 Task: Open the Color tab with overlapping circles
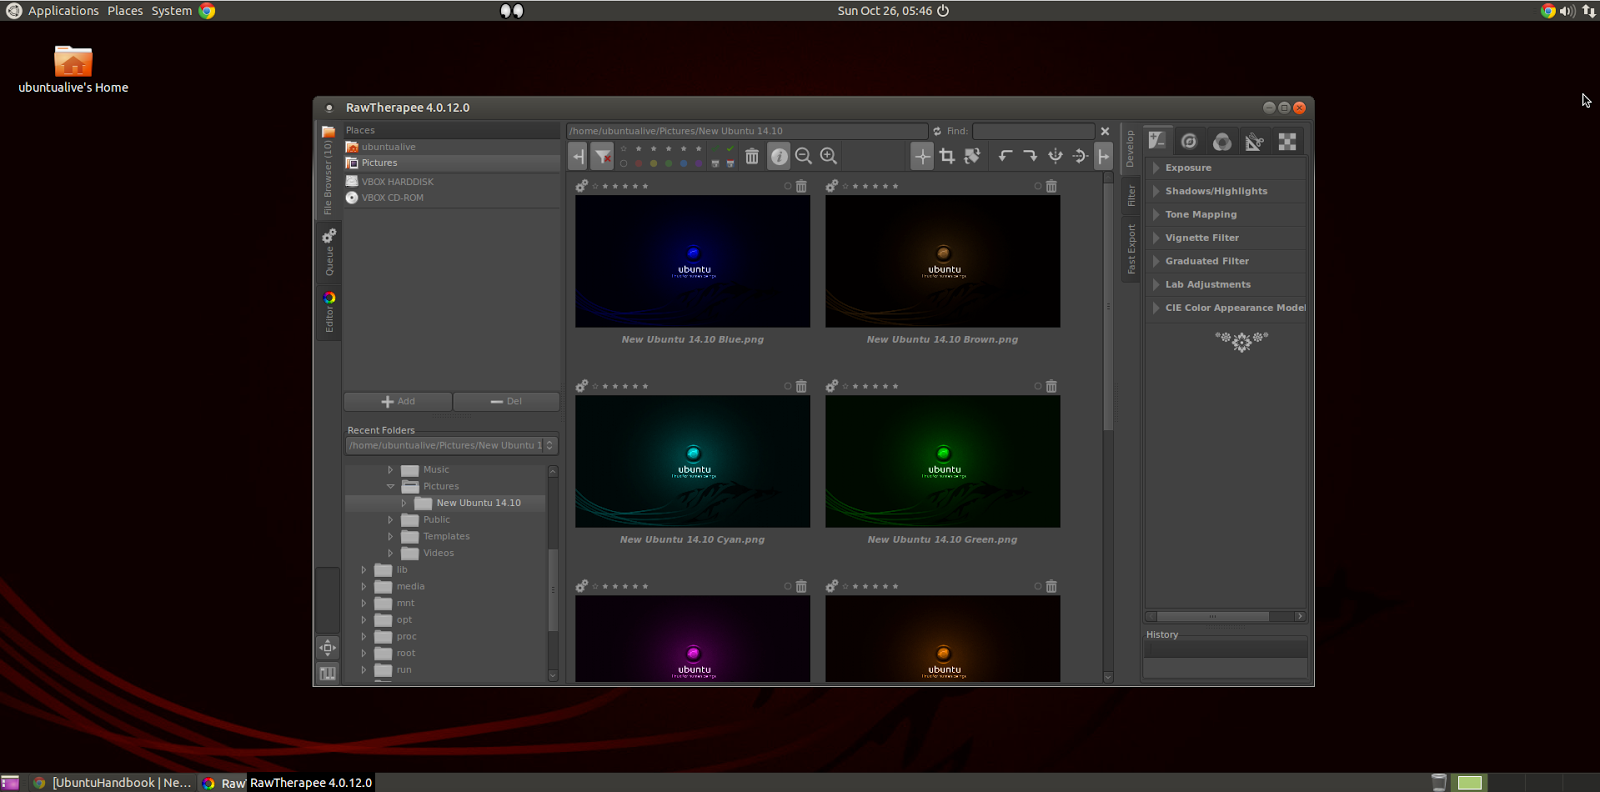click(x=1221, y=142)
